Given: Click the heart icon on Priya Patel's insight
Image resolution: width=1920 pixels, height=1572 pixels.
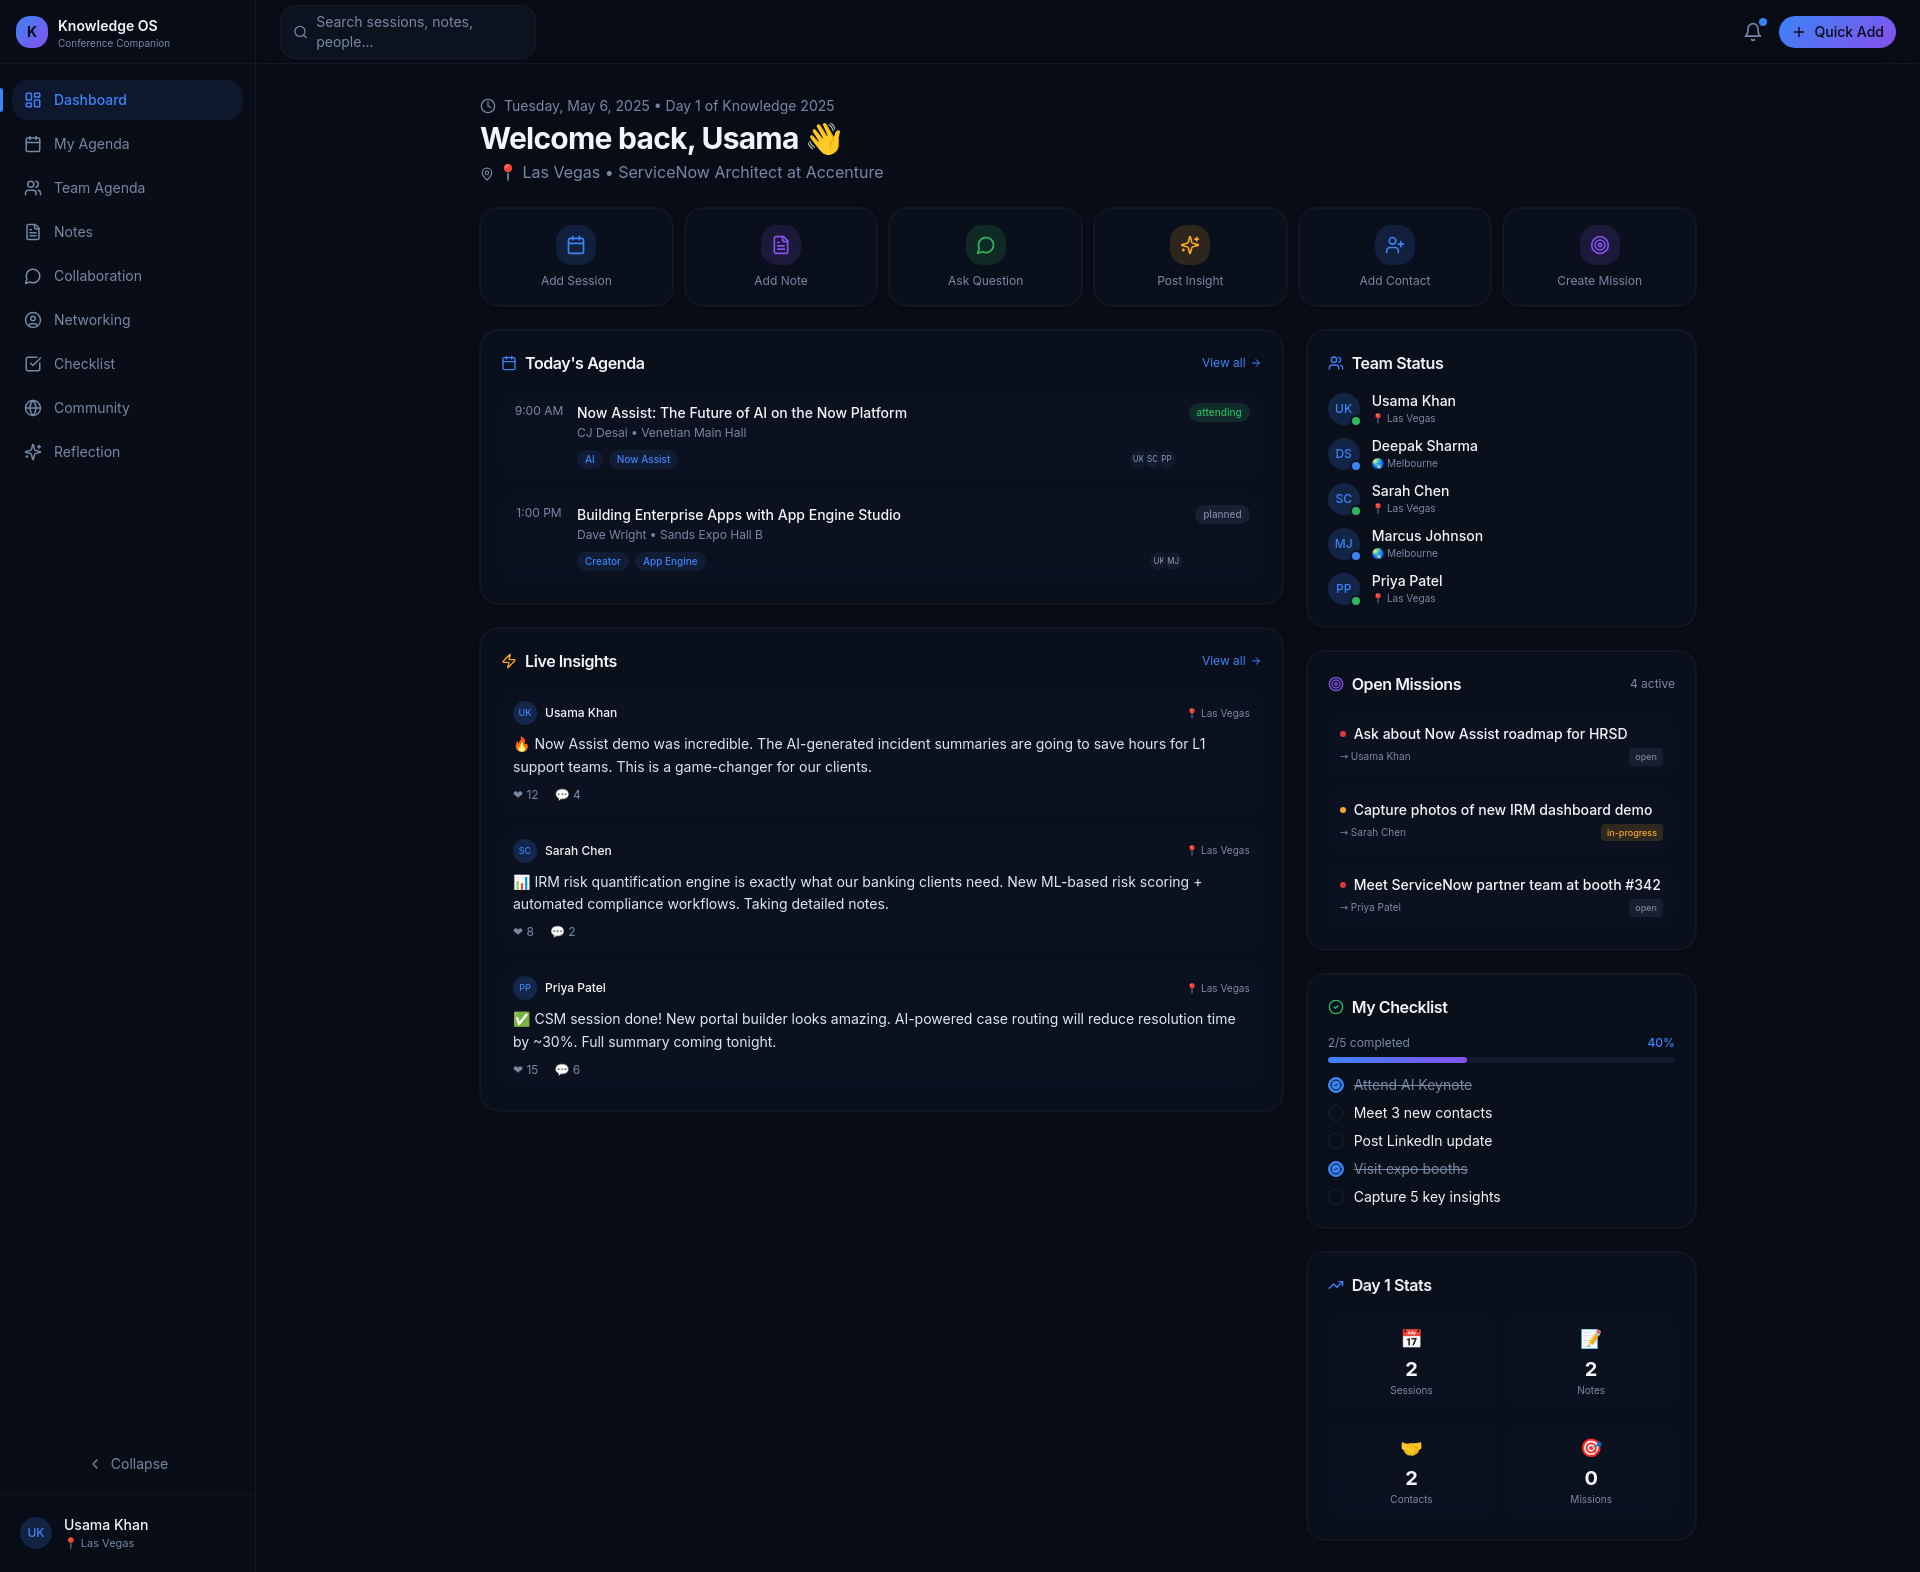Looking at the screenshot, I should 518,1070.
